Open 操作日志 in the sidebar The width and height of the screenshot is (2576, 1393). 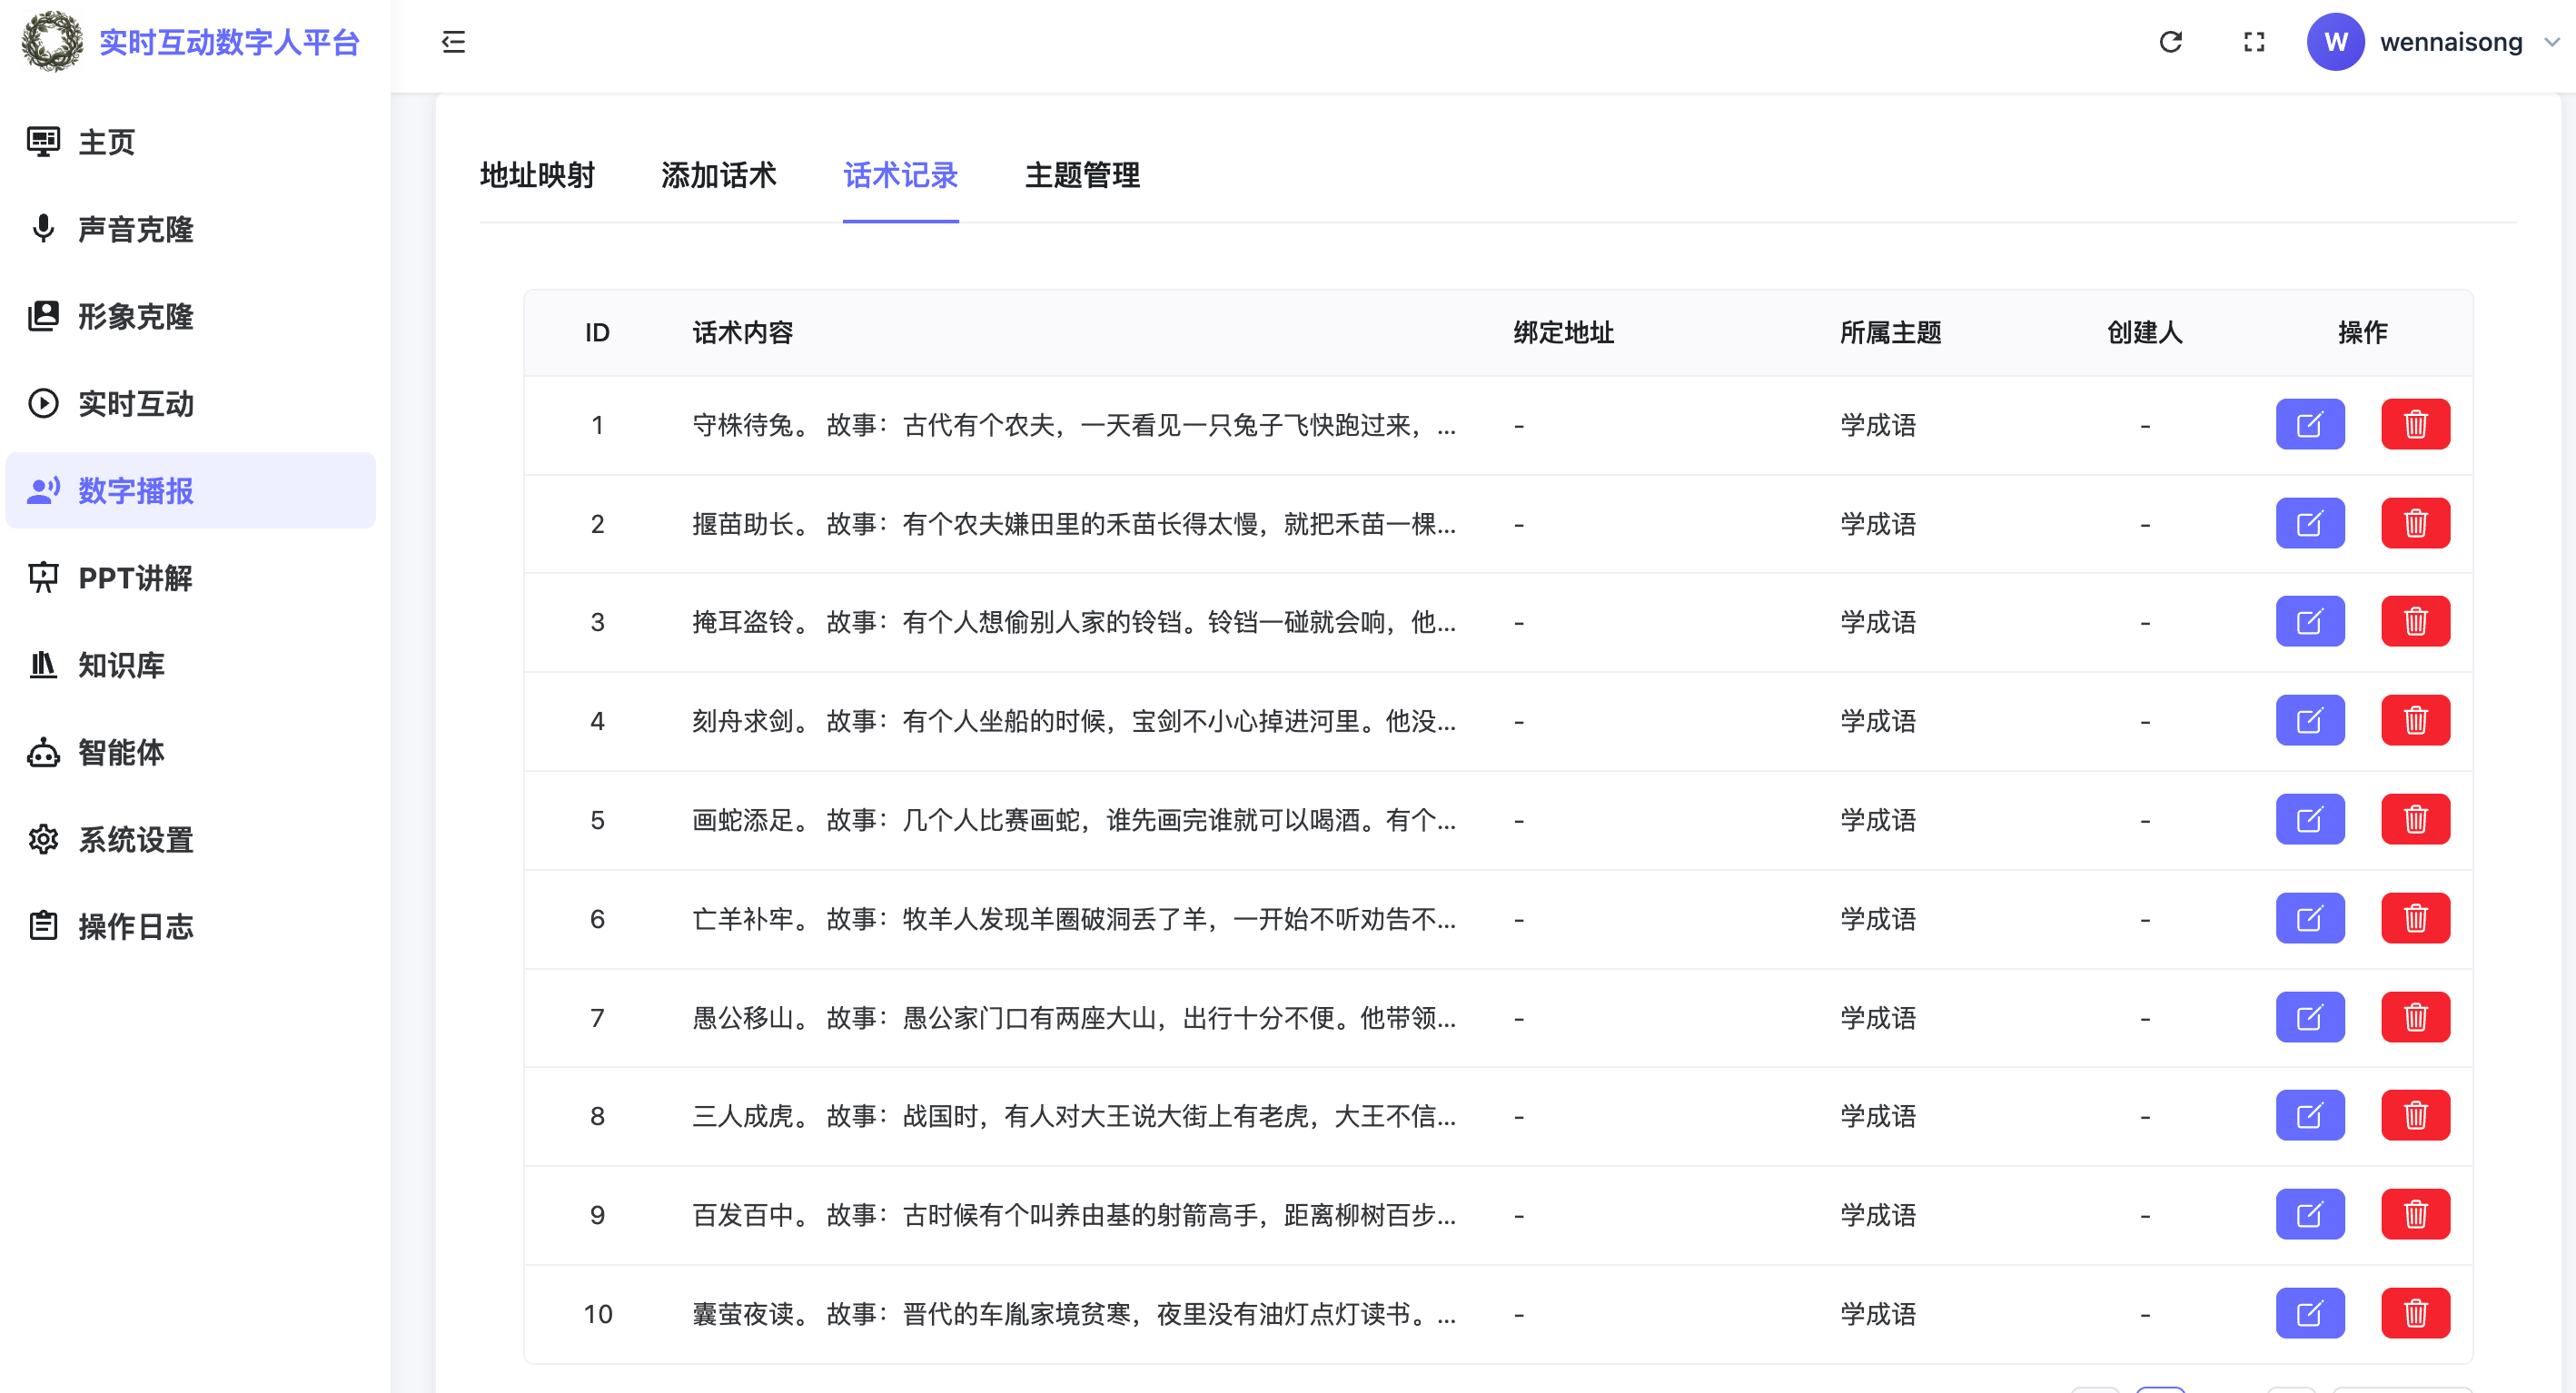point(191,926)
